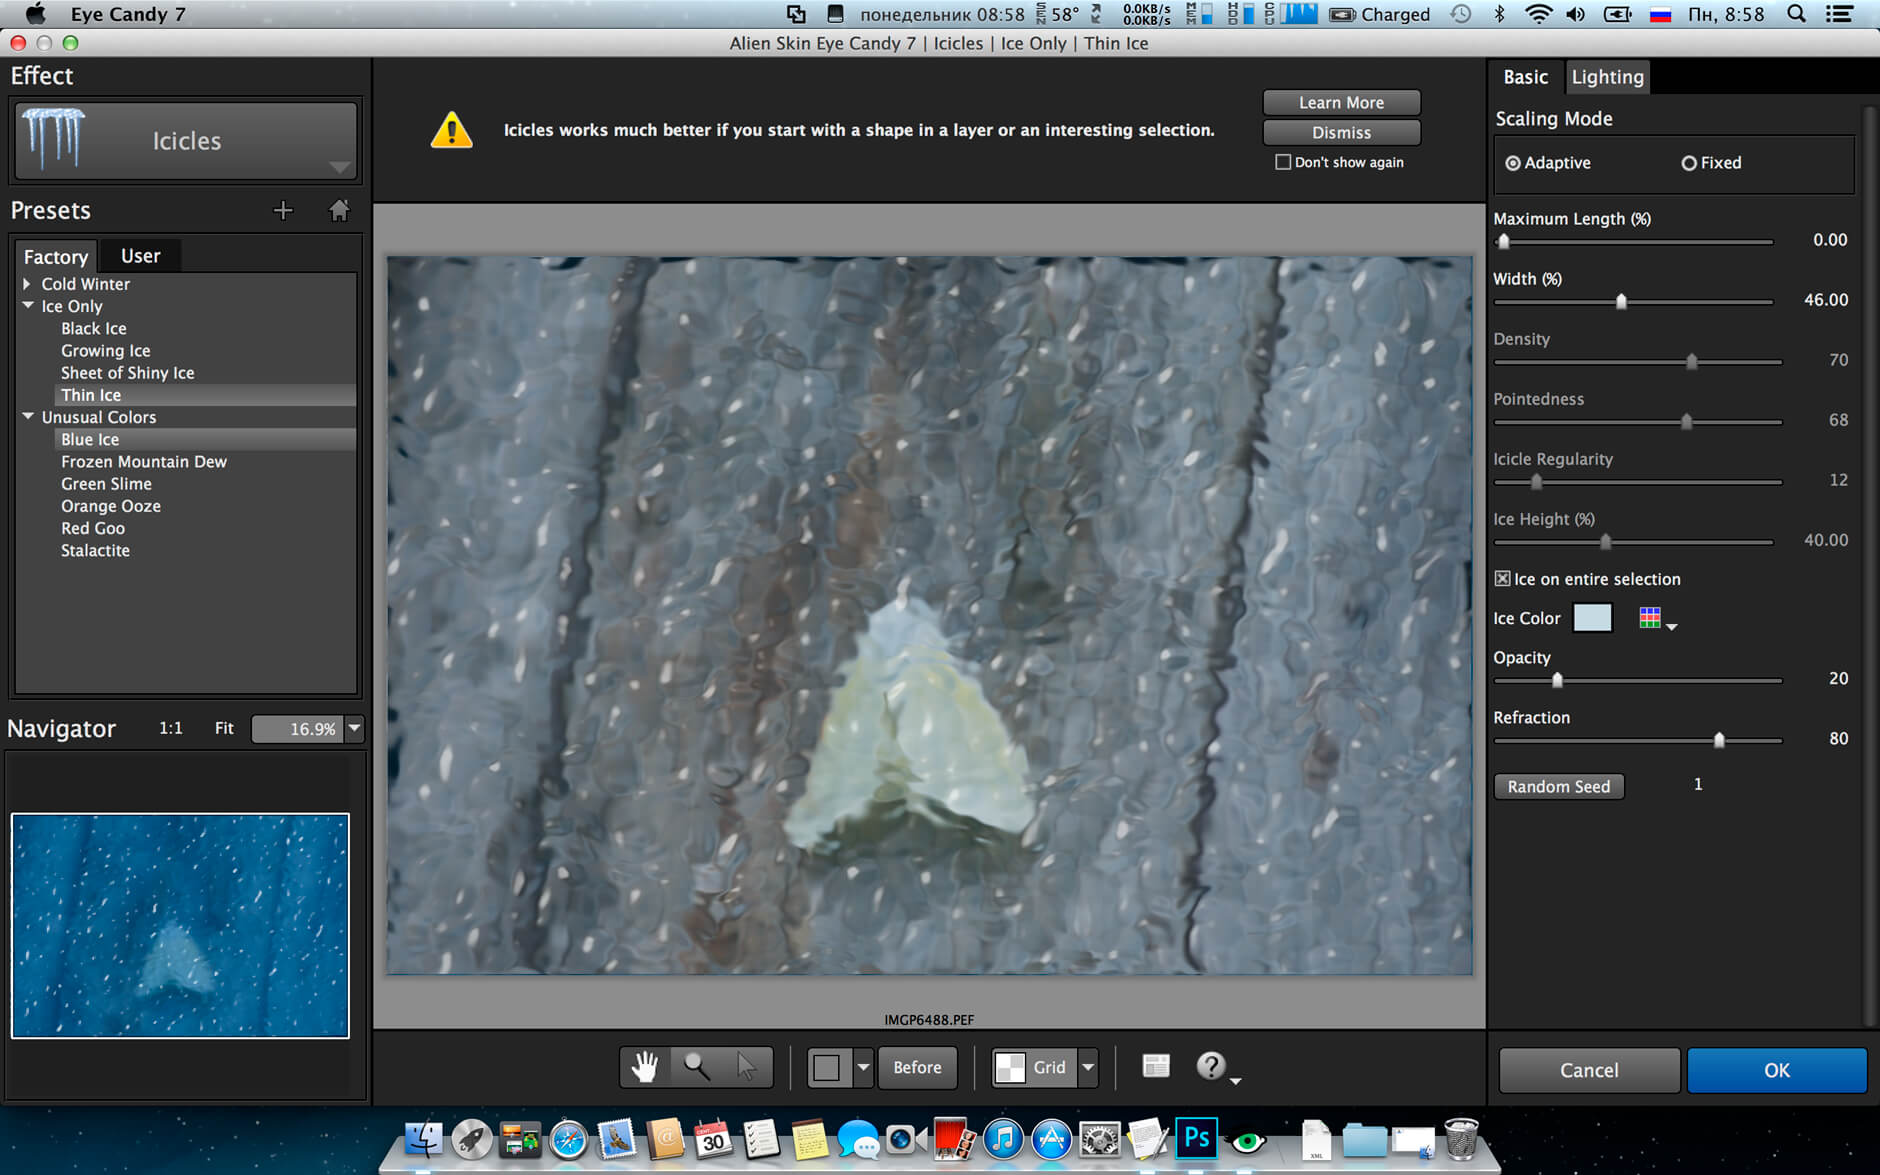Dismiss the Icicles warning message
1880x1175 pixels.
(1341, 133)
